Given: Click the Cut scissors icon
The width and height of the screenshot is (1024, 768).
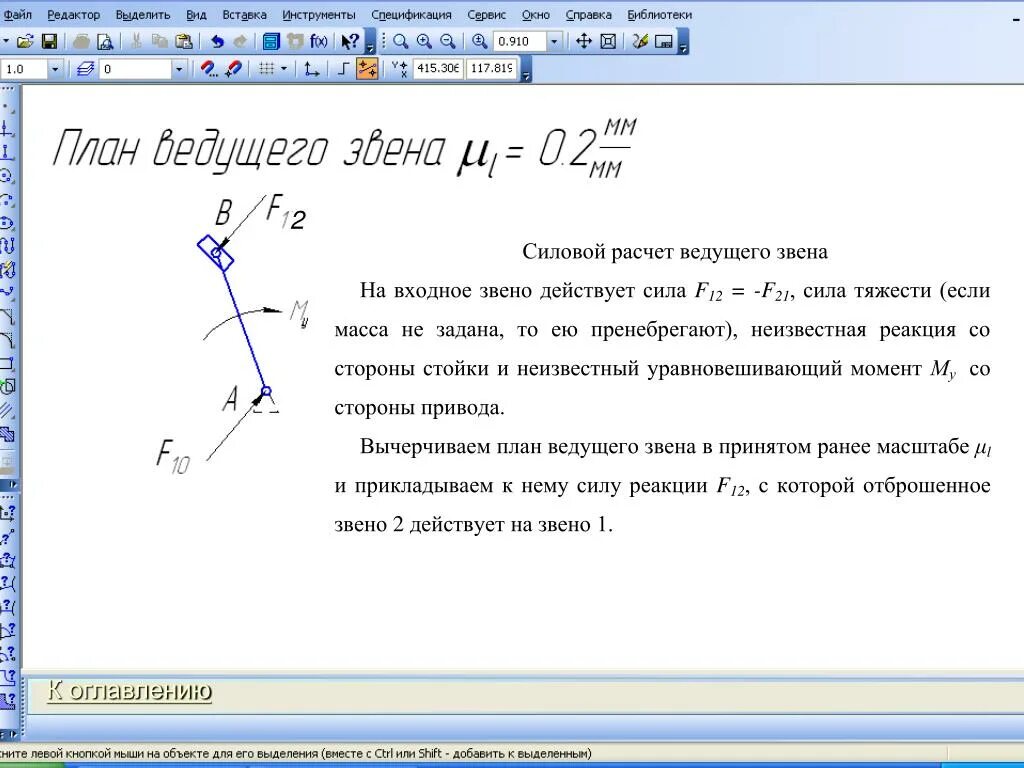Looking at the screenshot, I should [136, 42].
